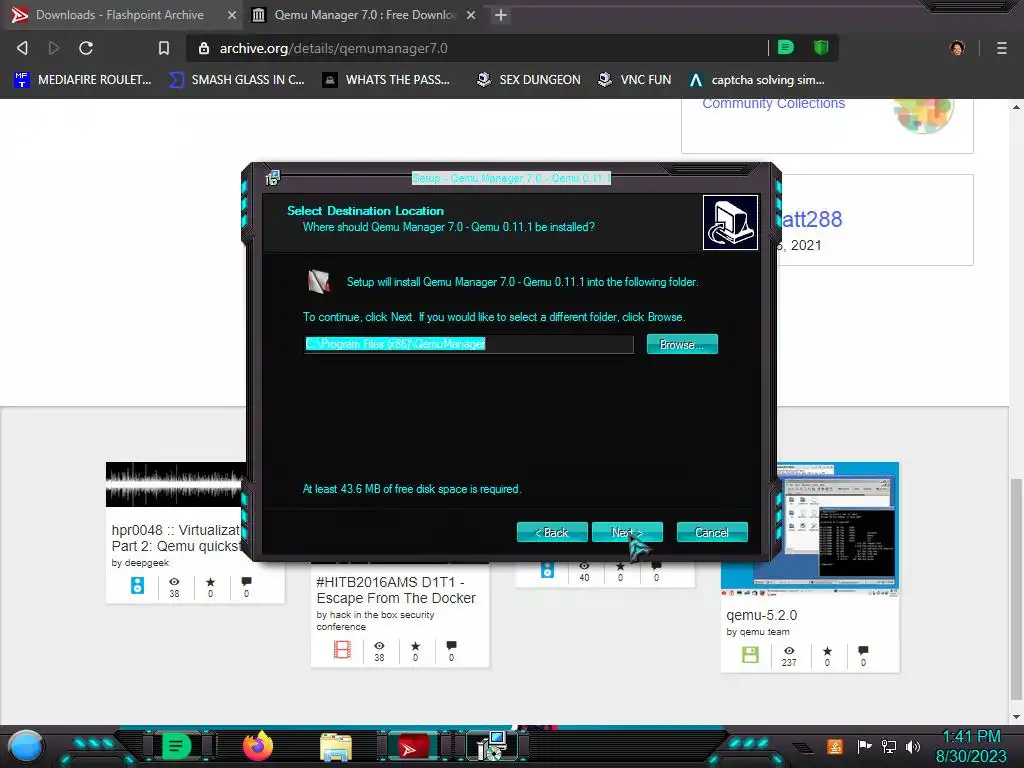The height and width of the screenshot is (768, 1024).
Task: Open the browser hamburger menu
Action: [x=1002, y=48]
